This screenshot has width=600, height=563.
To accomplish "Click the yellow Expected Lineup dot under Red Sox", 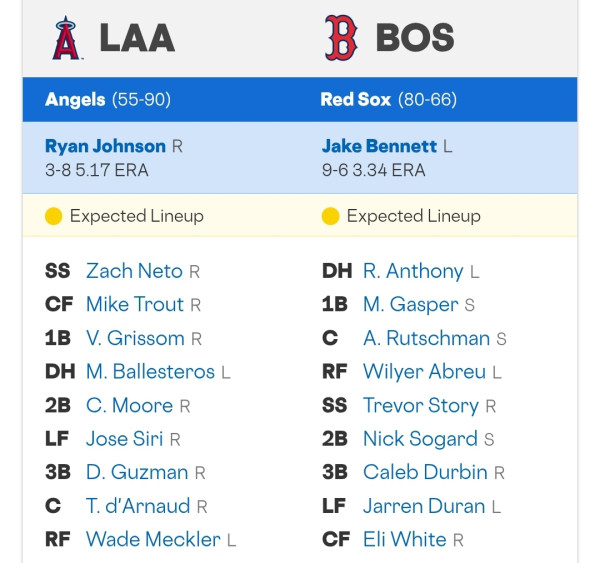I will 331,216.
